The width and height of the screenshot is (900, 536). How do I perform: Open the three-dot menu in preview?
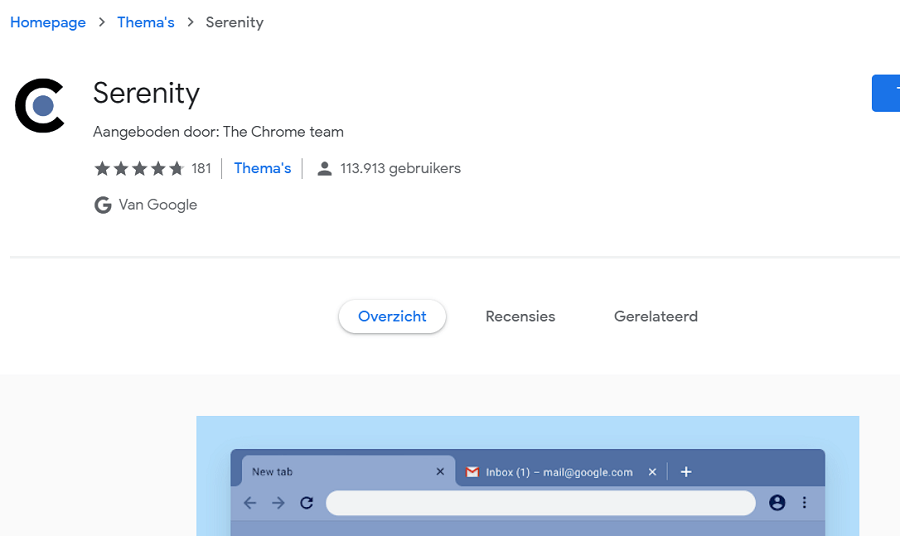(804, 503)
